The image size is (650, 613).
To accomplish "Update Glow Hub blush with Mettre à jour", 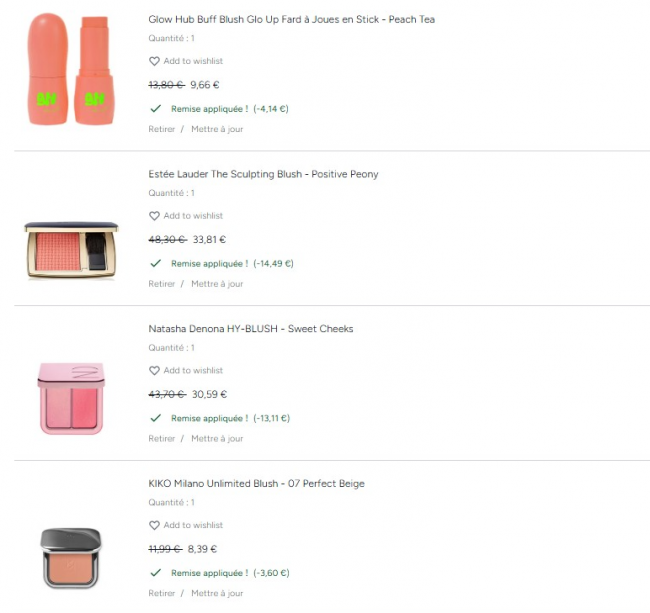I will tap(217, 129).
